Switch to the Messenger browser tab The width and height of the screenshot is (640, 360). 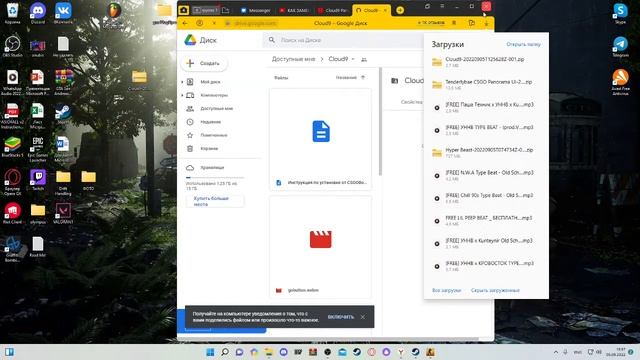coord(255,10)
